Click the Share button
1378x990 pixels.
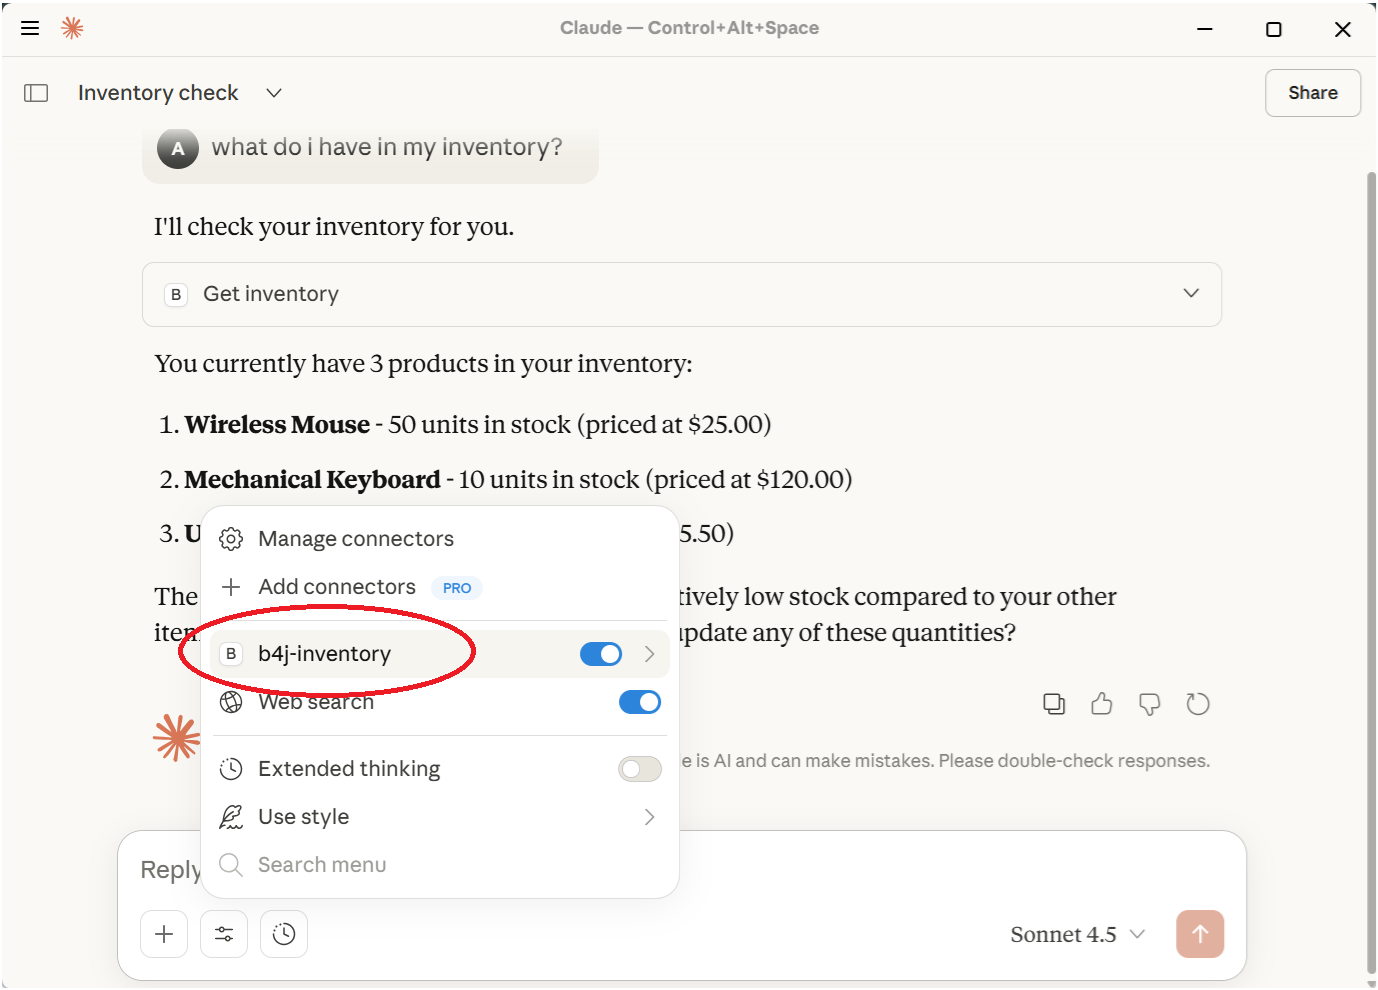click(1312, 93)
